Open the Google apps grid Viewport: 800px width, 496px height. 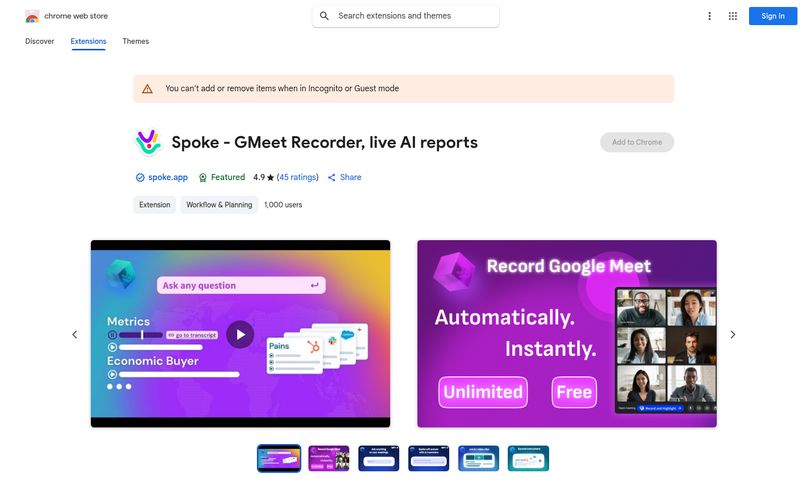[733, 16]
